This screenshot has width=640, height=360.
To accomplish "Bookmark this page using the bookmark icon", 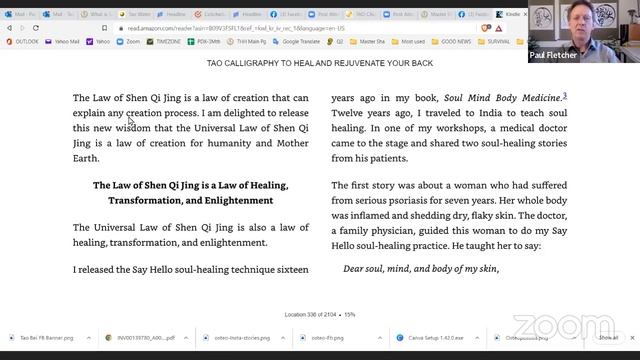I will pyautogui.click(x=104, y=28).
